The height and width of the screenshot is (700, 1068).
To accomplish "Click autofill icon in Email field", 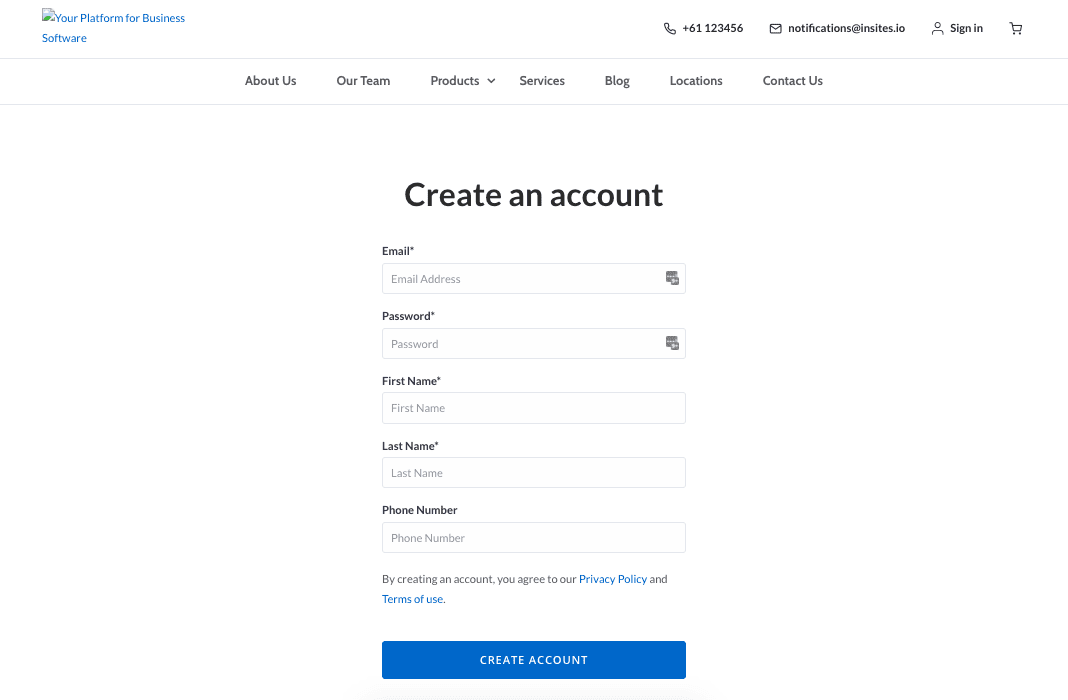I will pyautogui.click(x=673, y=278).
